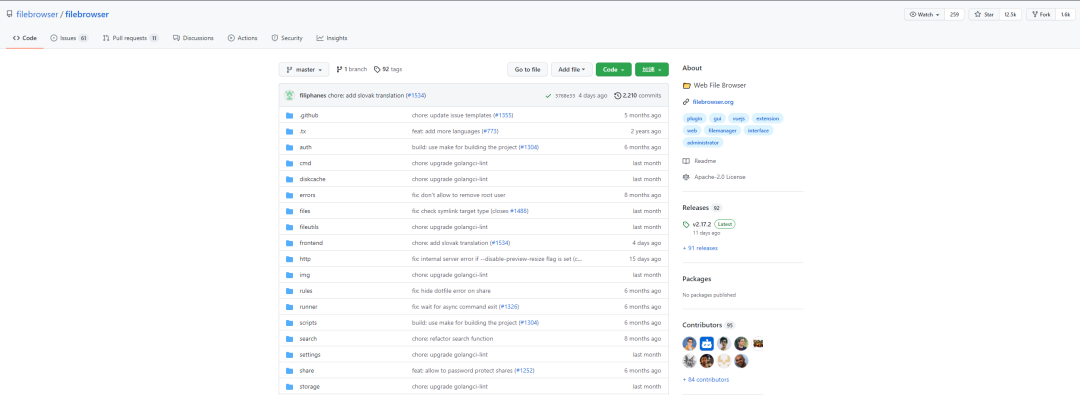Click the search folder icon
This screenshot has height=395, width=1080.
(289, 338)
